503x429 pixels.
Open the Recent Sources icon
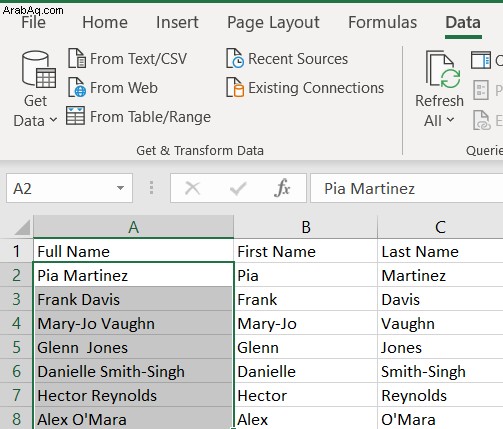pos(235,58)
